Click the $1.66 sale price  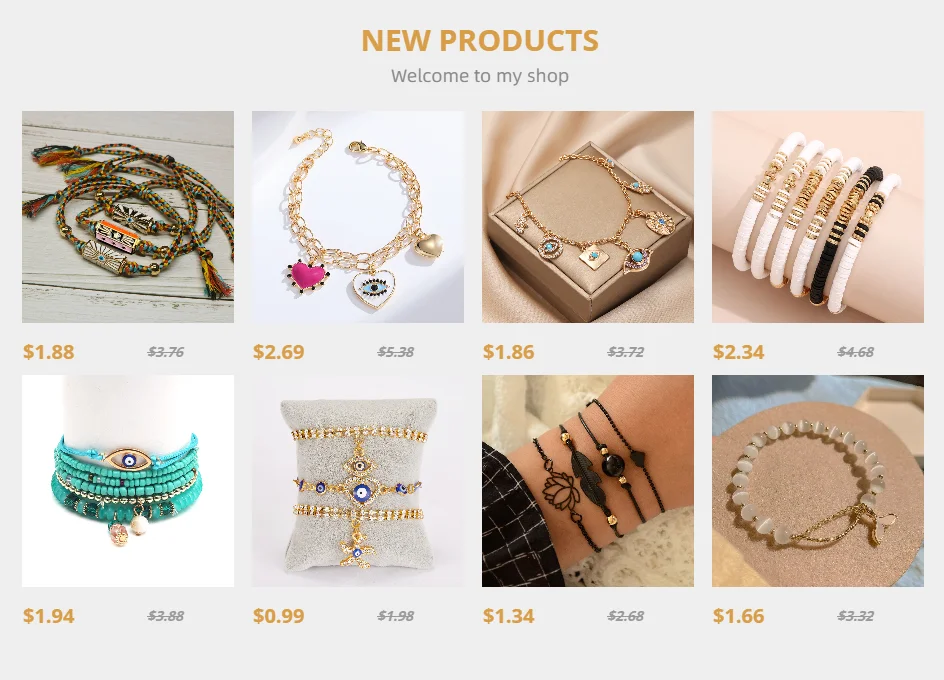pyautogui.click(x=739, y=616)
